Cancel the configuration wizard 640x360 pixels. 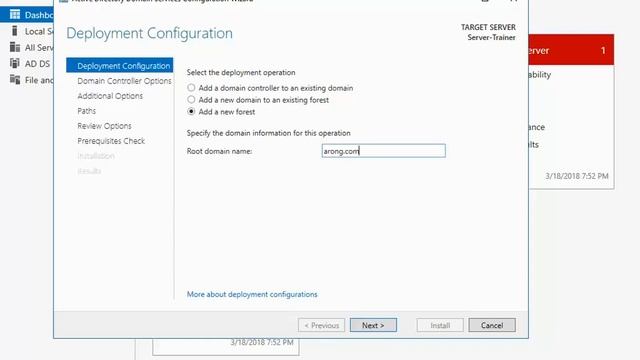[492, 325]
